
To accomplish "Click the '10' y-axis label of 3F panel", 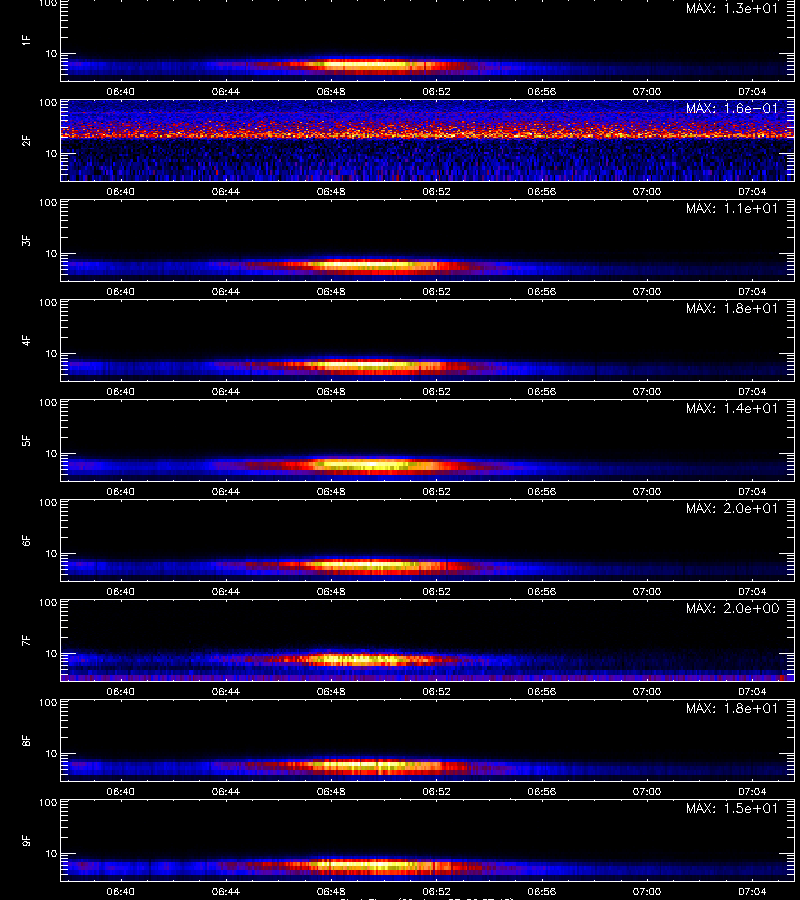I will click(x=51, y=254).
